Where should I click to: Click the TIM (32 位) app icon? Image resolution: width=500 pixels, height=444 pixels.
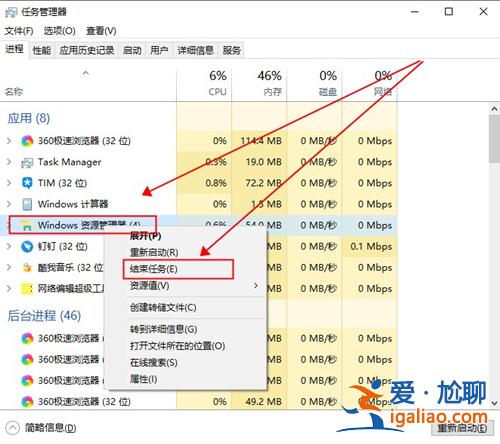27,183
